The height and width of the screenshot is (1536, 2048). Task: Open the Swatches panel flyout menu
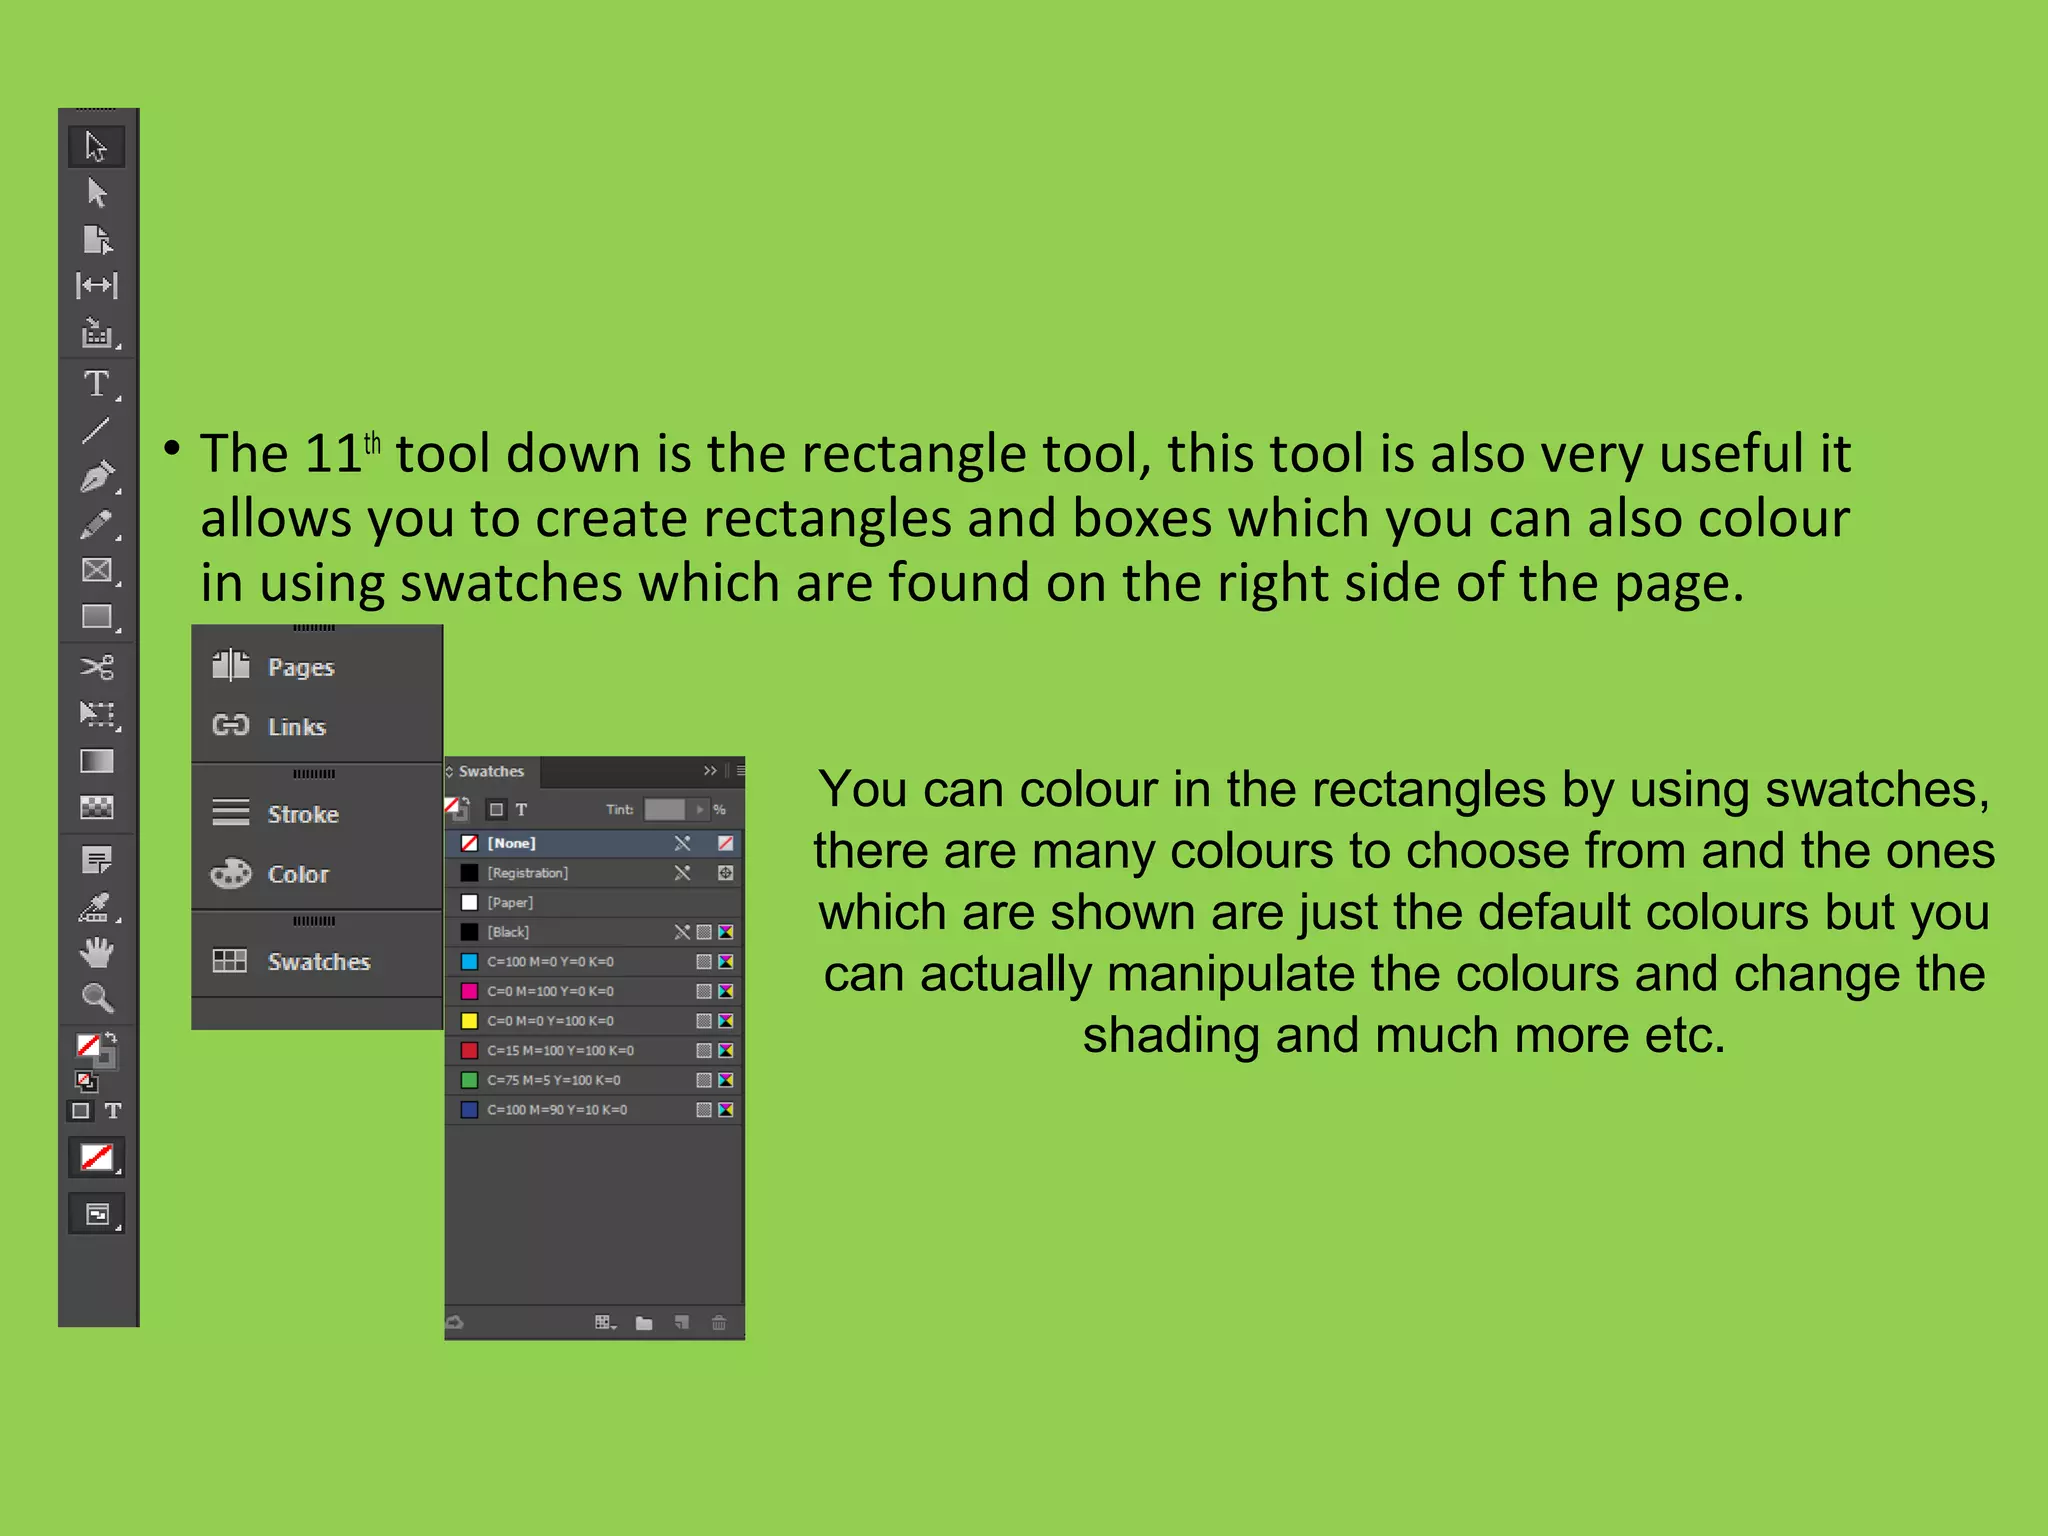tap(740, 771)
